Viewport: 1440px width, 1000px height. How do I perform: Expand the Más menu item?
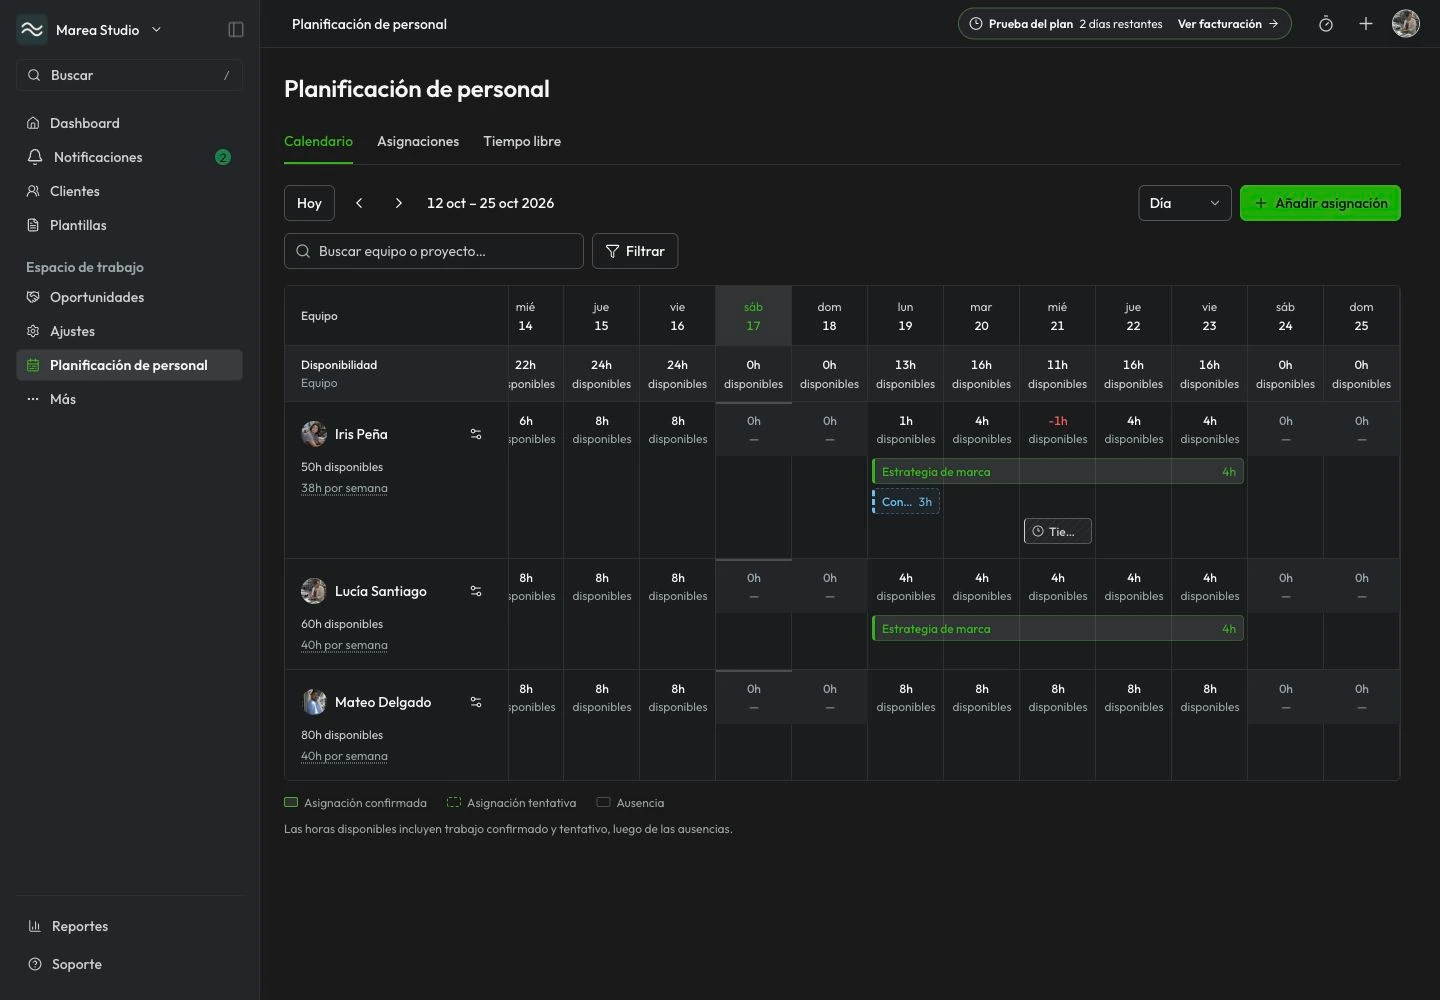[129, 399]
